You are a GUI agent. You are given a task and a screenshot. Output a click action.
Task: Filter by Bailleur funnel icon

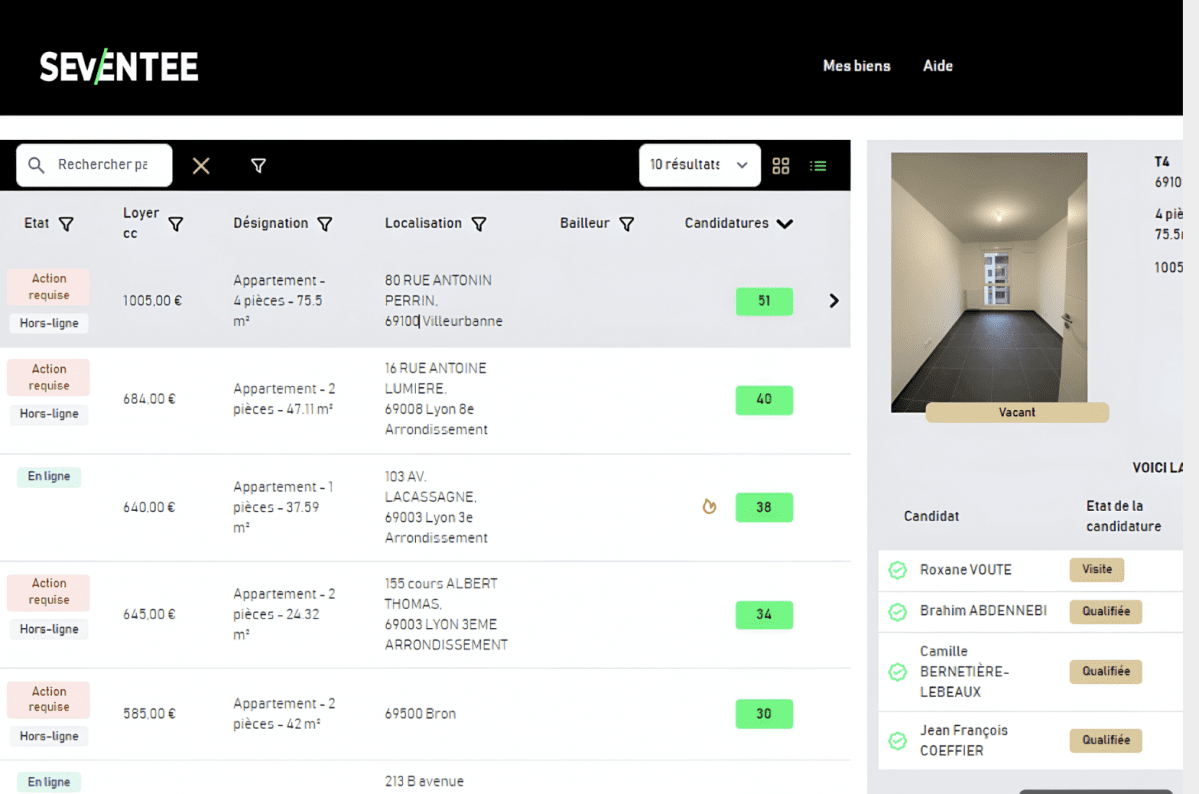click(627, 224)
